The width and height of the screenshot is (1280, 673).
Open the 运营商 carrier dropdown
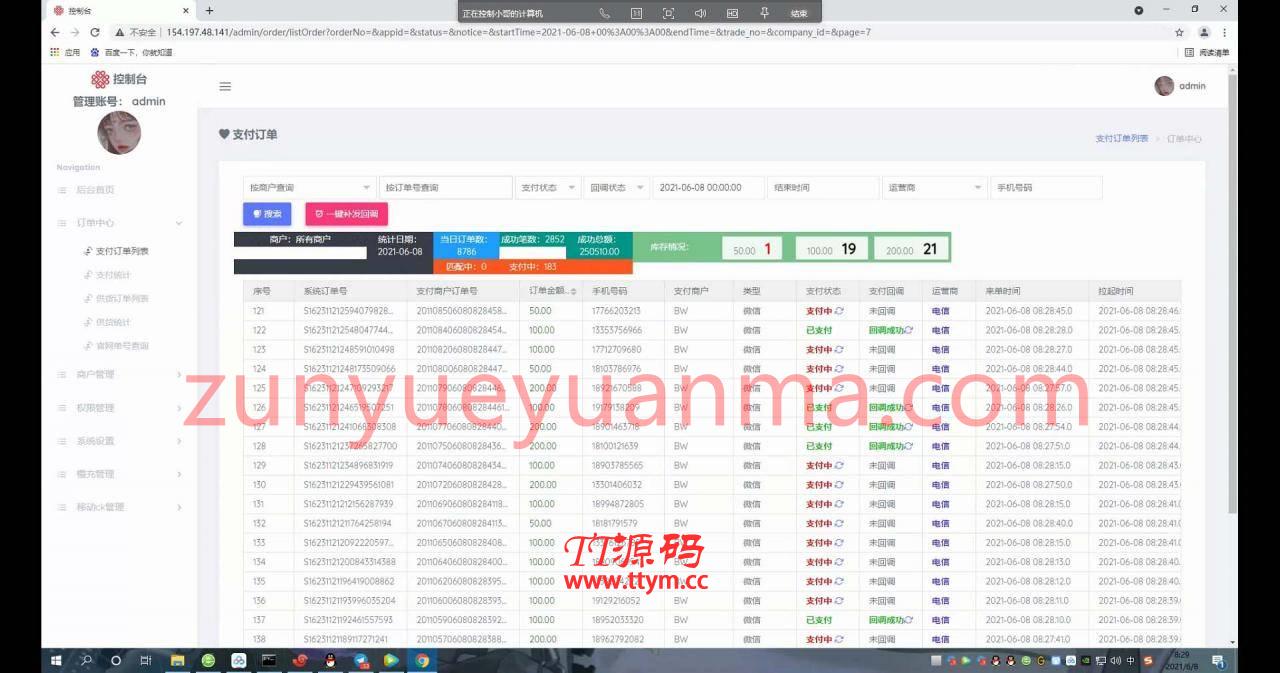[x=934, y=187]
